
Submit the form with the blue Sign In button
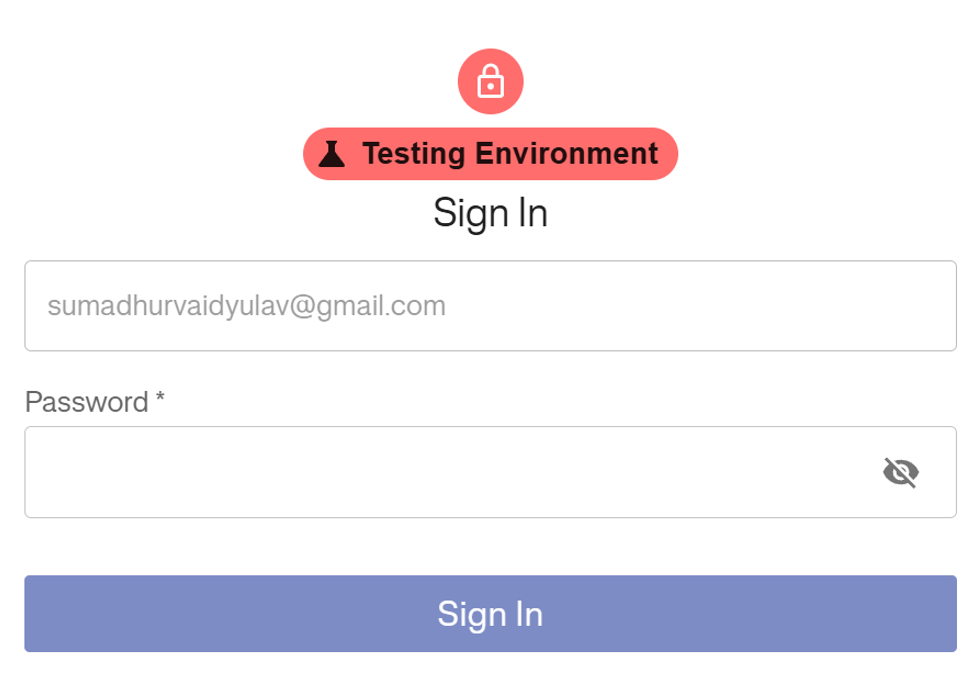490,615
